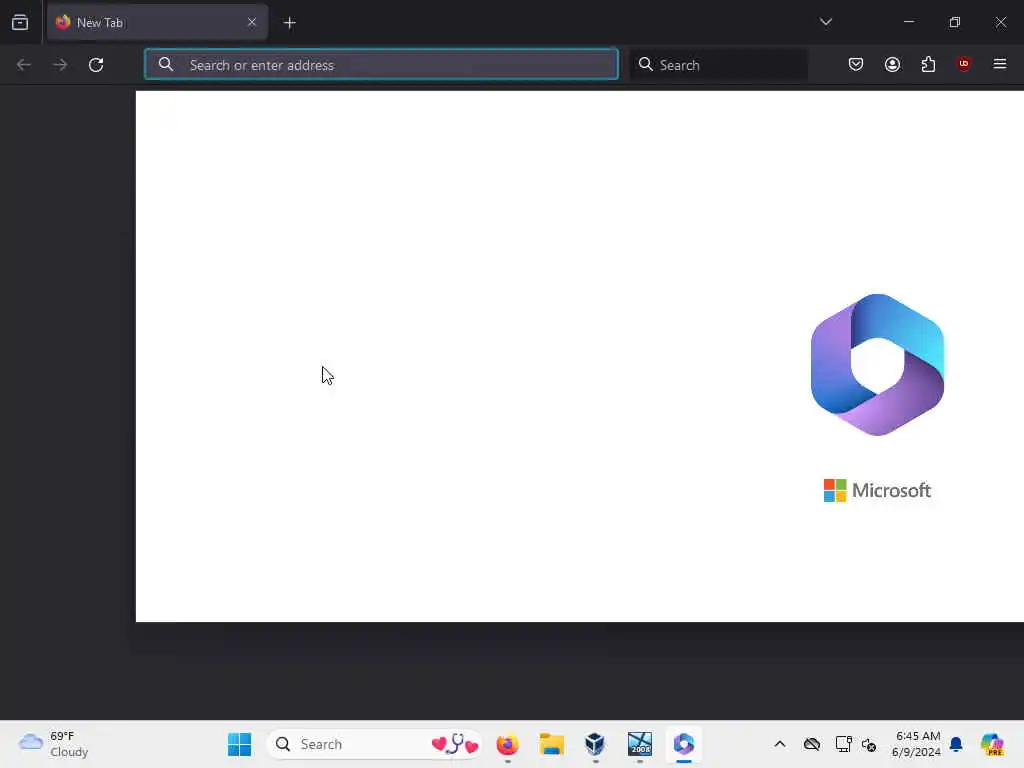
Task: Open clock and calendar at 6:45 AM
Action: (x=917, y=744)
